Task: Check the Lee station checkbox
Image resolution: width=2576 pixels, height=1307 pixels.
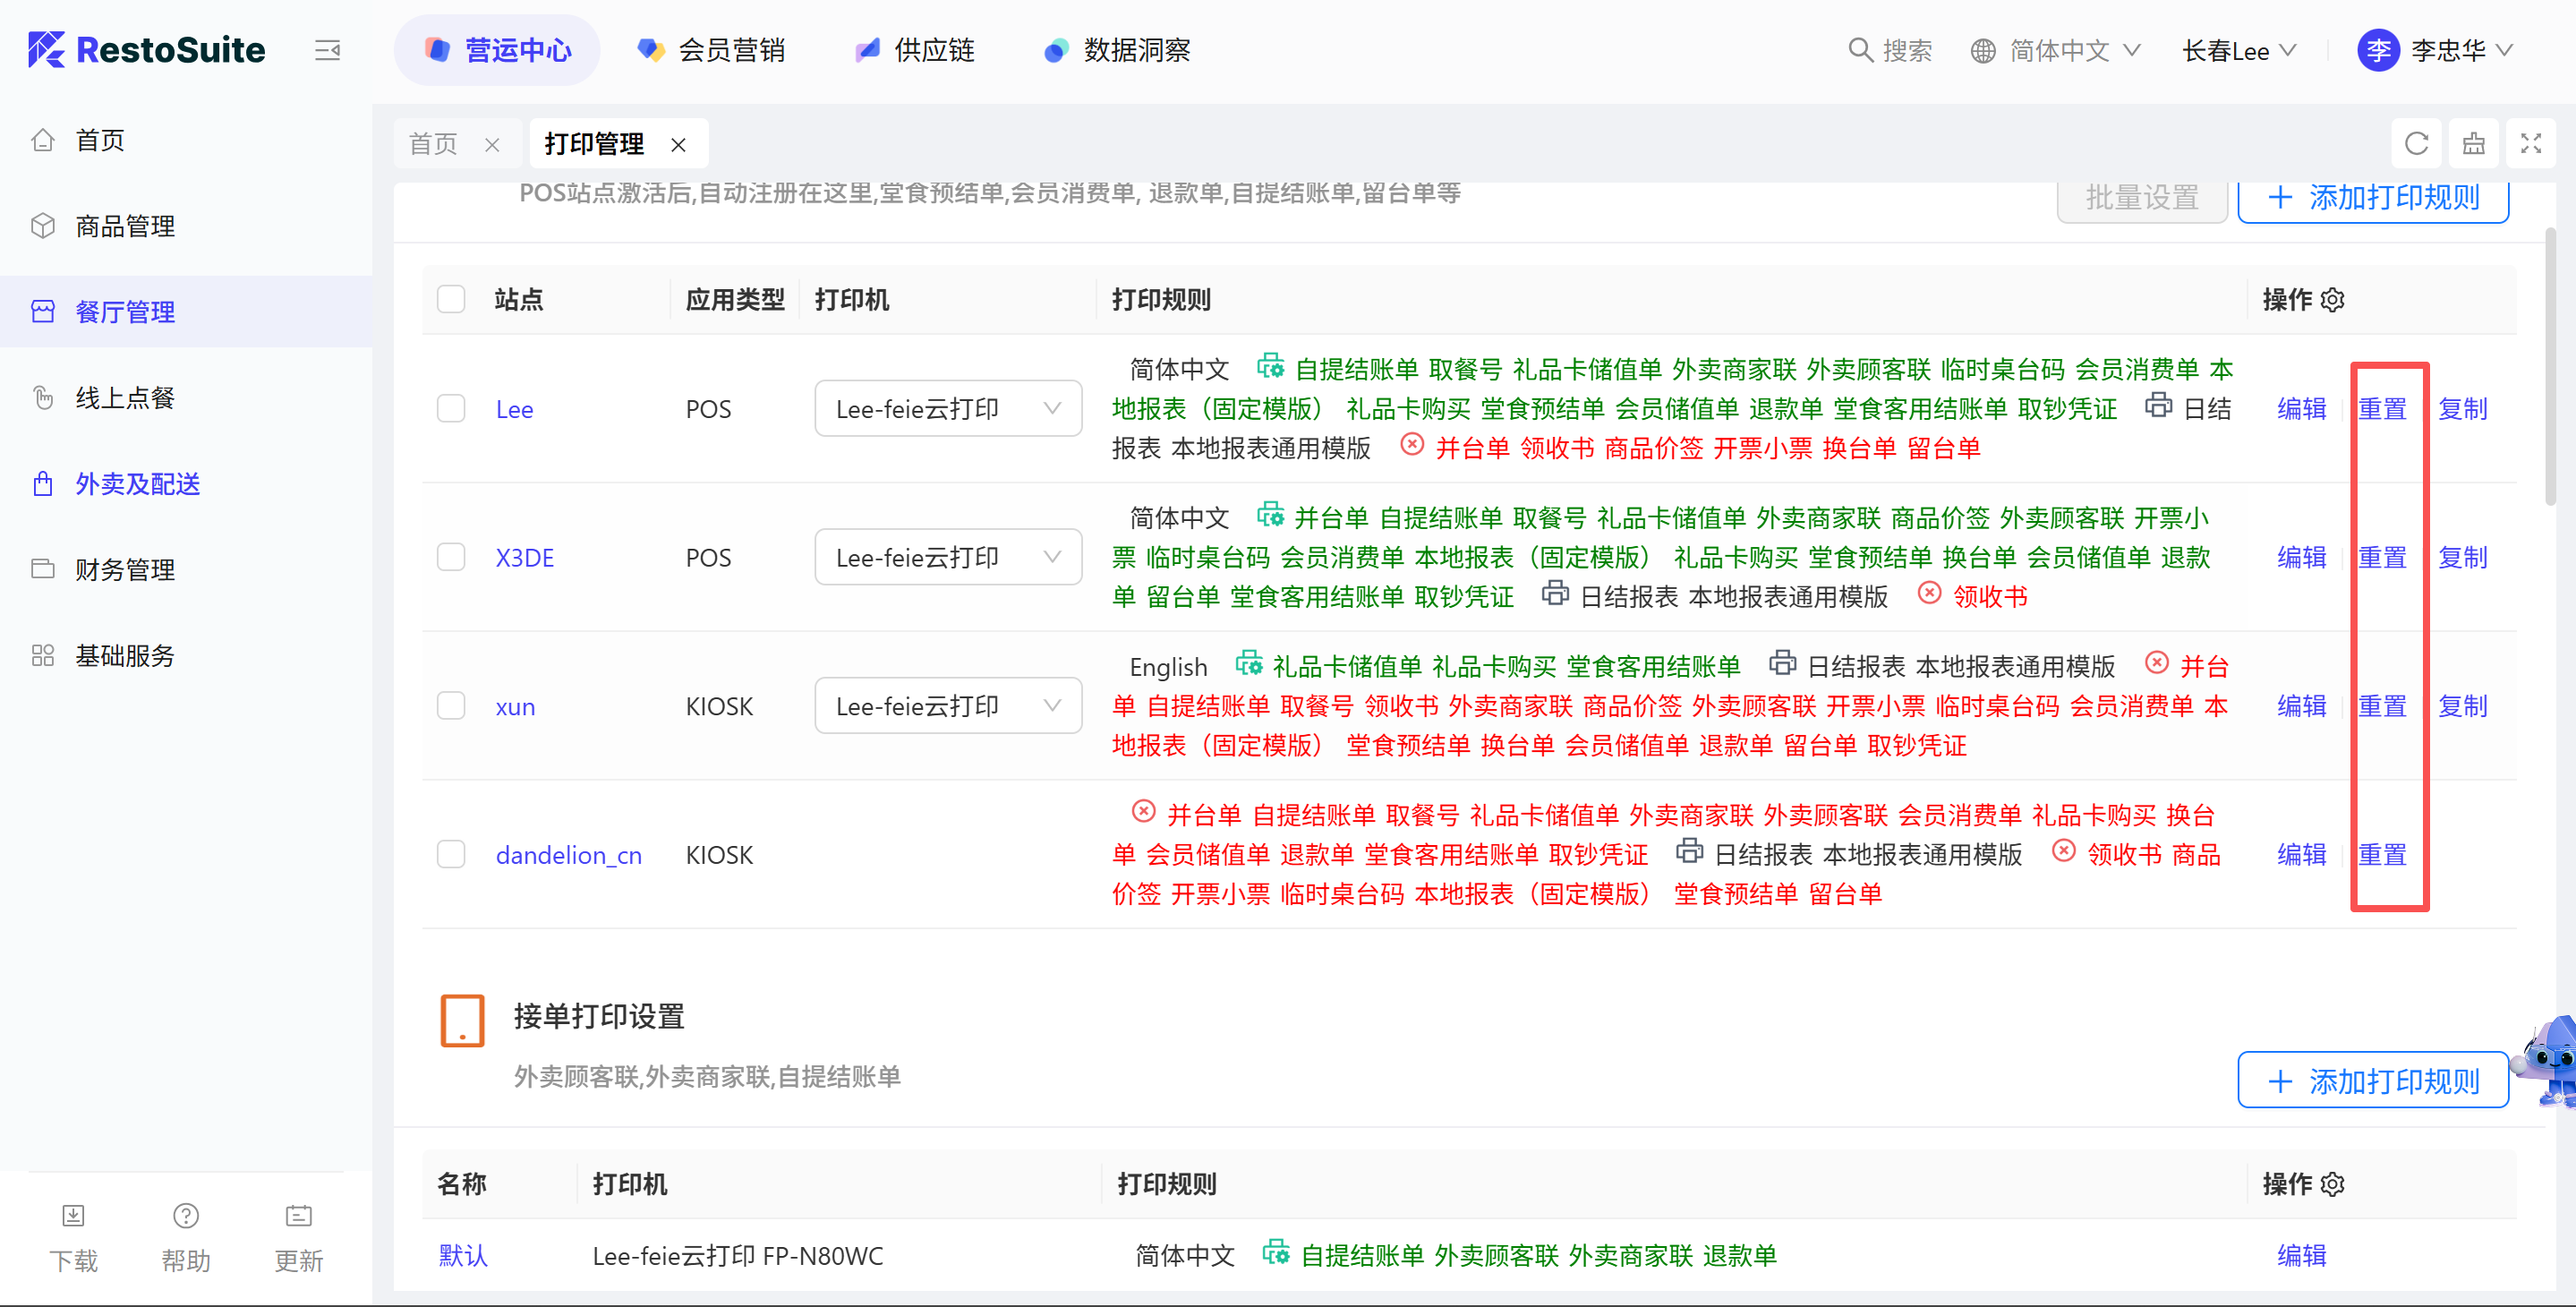Action: [x=451, y=409]
